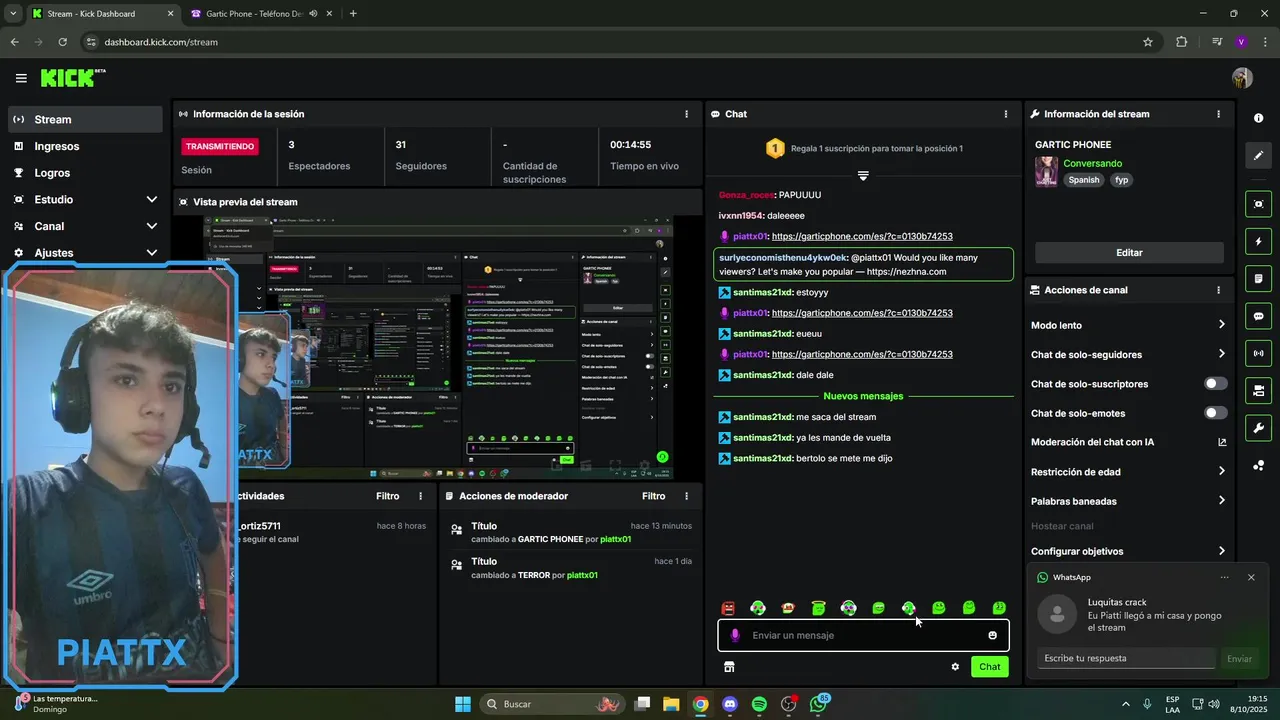Click the WhatsApp reply field Escribe tu respuesta

point(1126,658)
